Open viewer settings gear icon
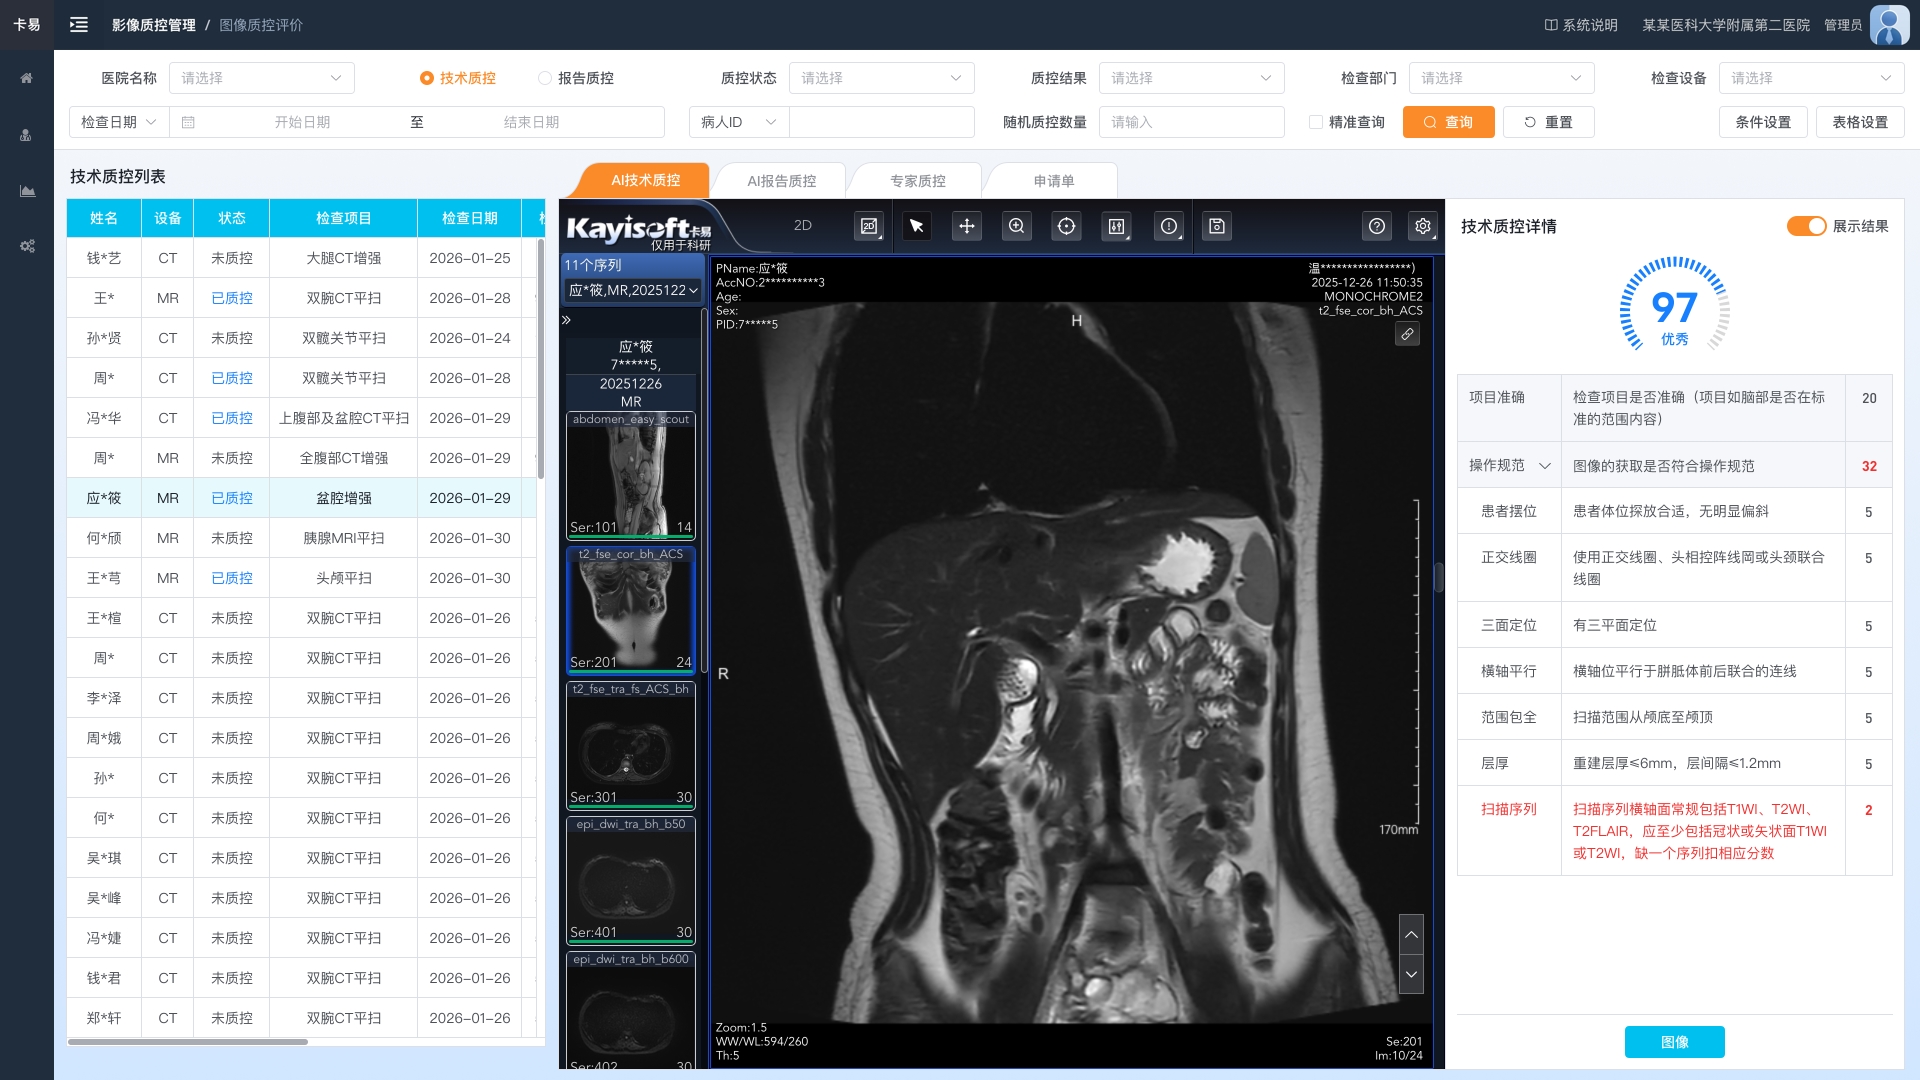Image resolution: width=1920 pixels, height=1080 pixels. point(1422,226)
